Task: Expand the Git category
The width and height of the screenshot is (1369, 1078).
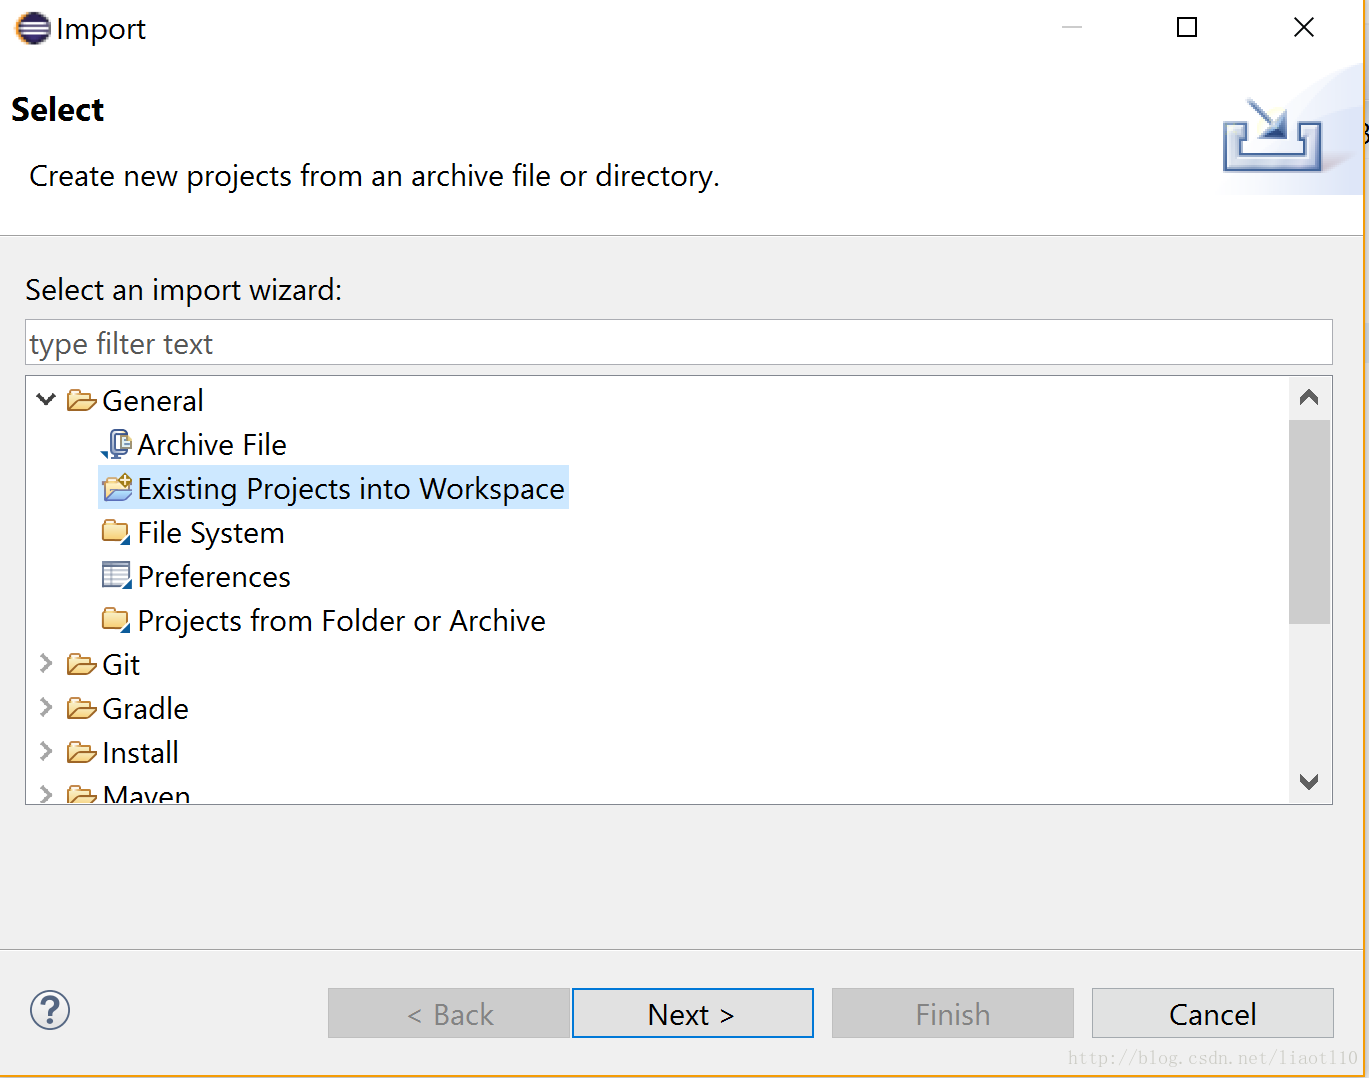Action: point(46,663)
